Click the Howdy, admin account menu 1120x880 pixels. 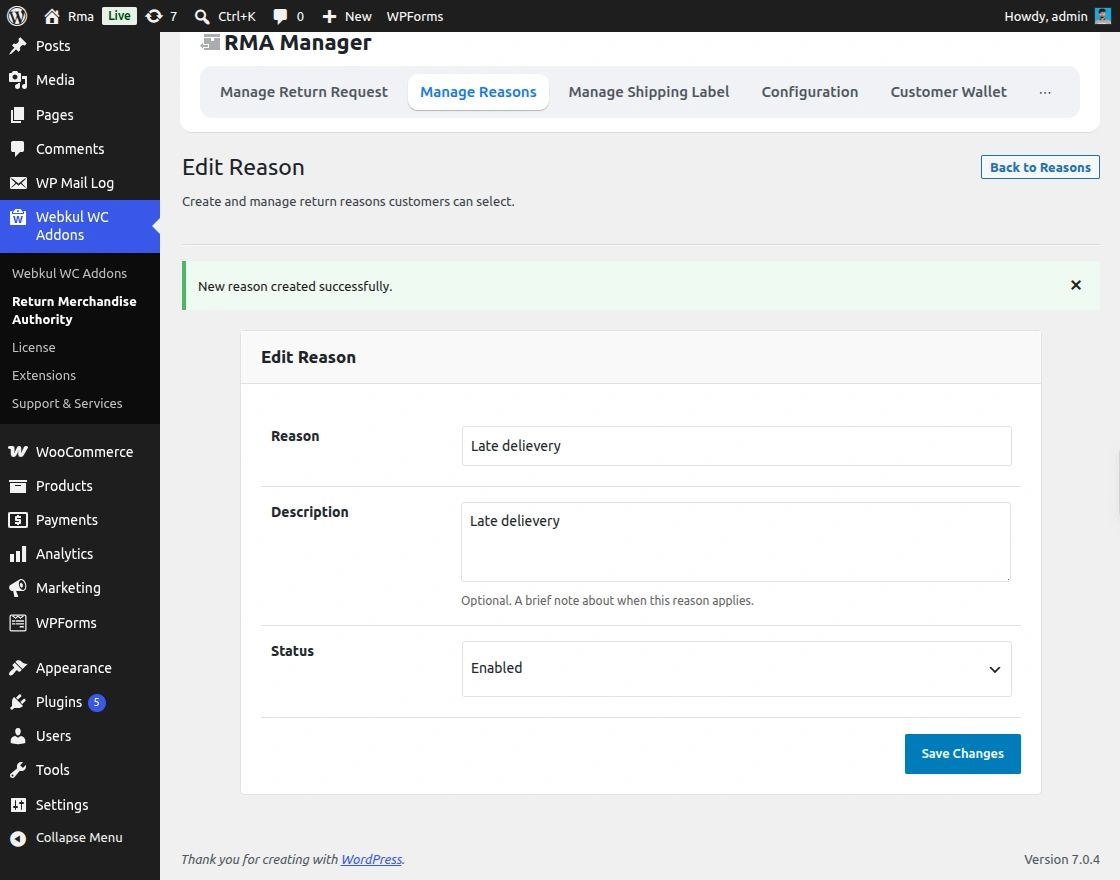[1057, 16]
